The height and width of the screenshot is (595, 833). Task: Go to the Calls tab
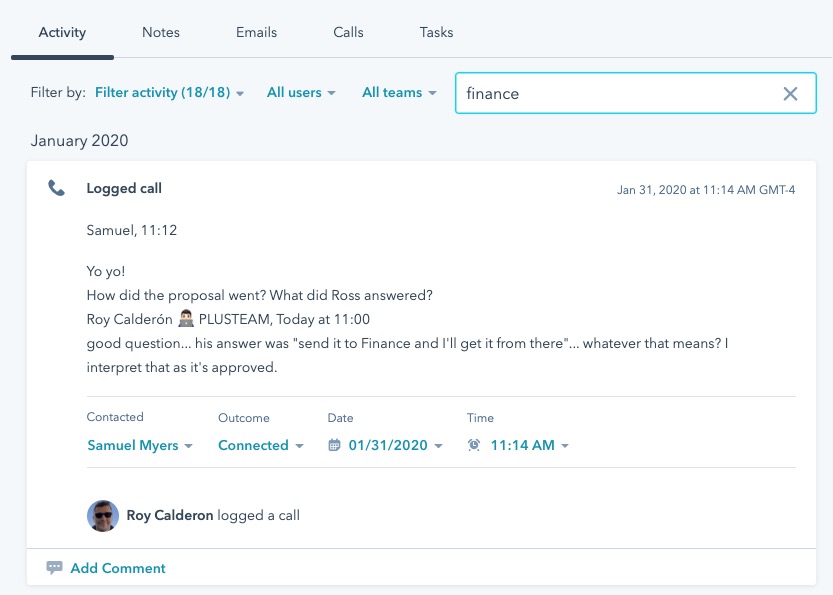[x=348, y=32]
